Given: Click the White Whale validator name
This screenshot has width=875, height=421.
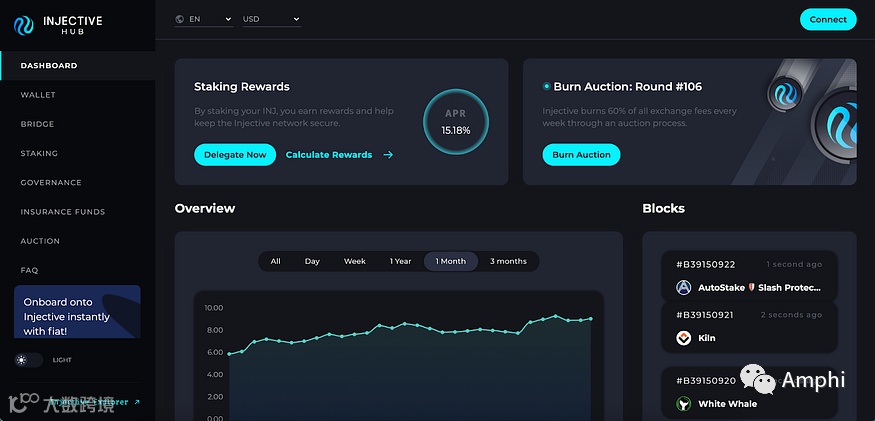Looking at the screenshot, I should (728, 404).
